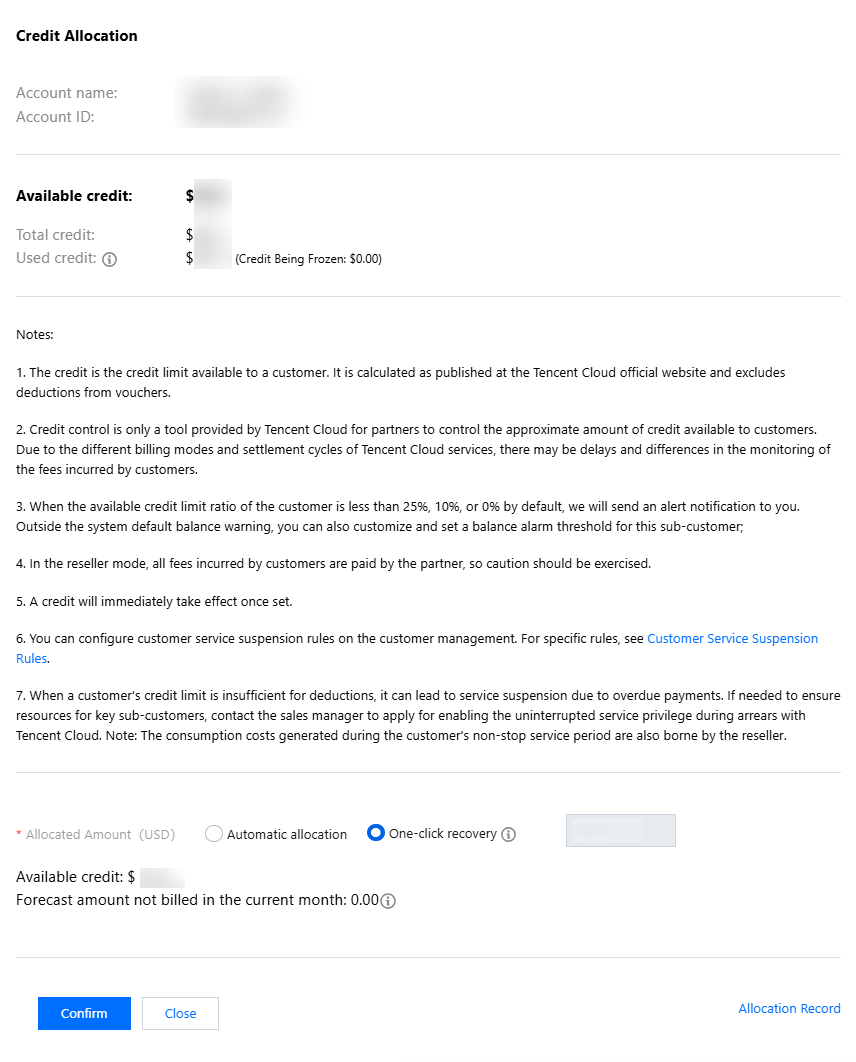Click the info icon after Forecast amount
The width and height of the screenshot is (856, 1062).
(388, 901)
